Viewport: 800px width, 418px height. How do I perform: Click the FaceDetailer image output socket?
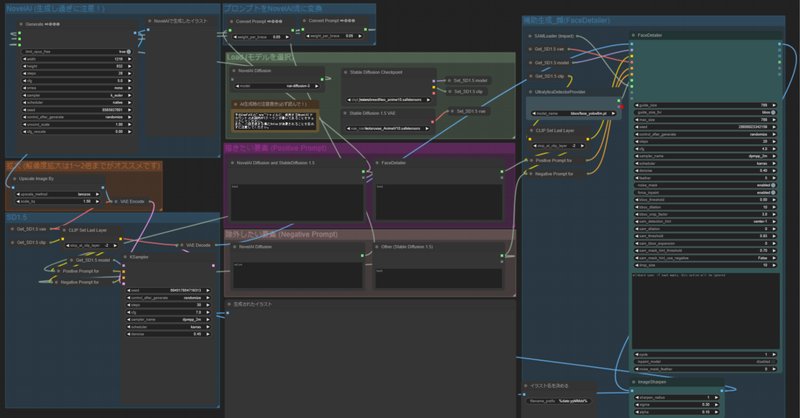click(x=779, y=44)
